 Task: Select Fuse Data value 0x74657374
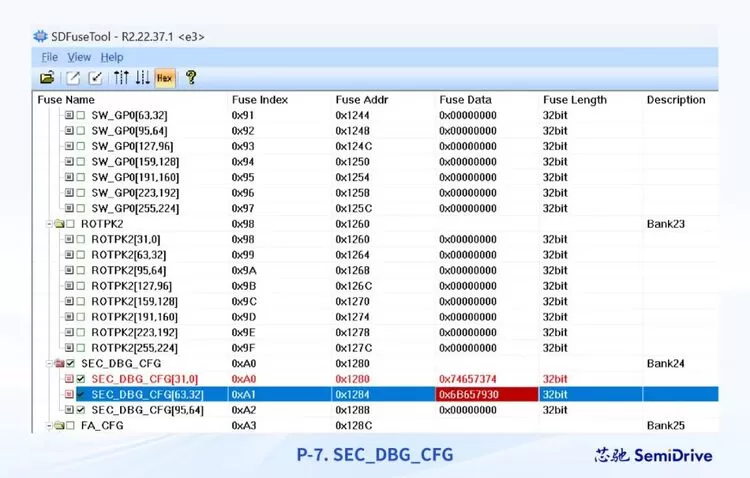click(467, 380)
